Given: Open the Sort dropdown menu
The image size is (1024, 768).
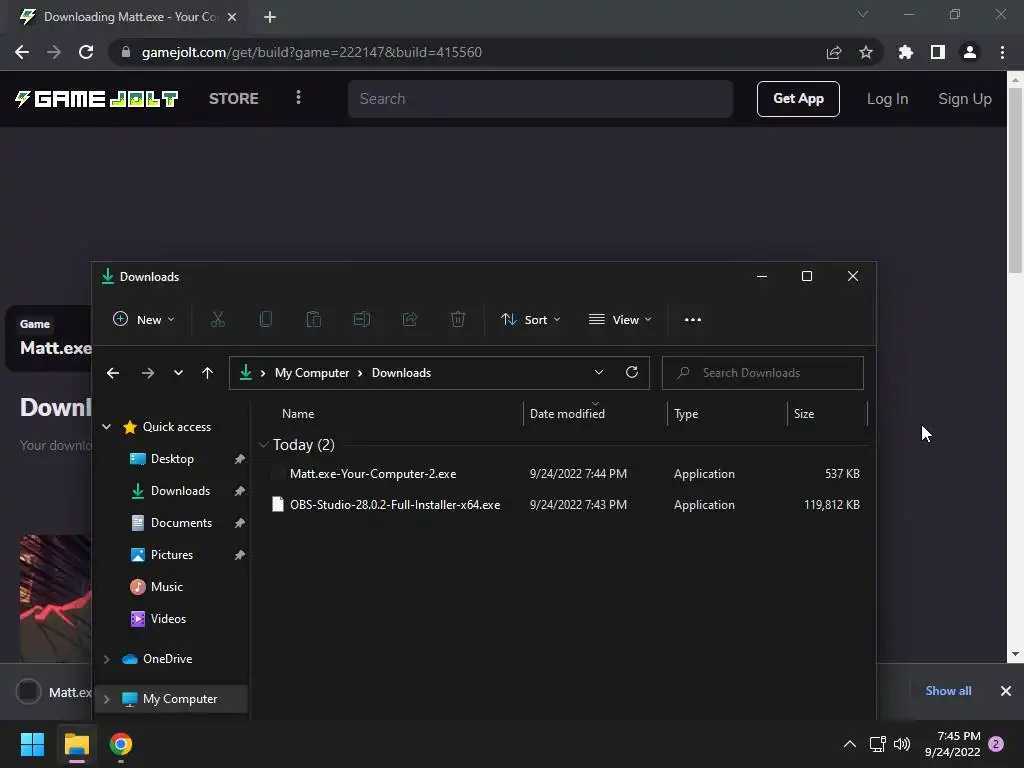Looking at the screenshot, I should [531, 319].
